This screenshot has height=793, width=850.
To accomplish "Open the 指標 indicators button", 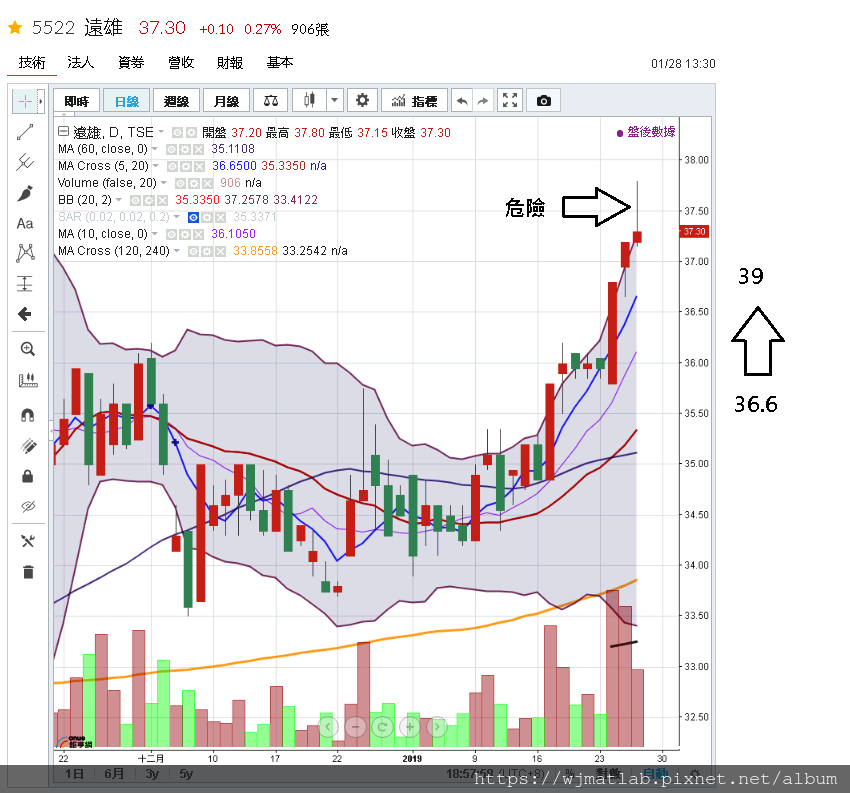I will pyautogui.click(x=414, y=101).
